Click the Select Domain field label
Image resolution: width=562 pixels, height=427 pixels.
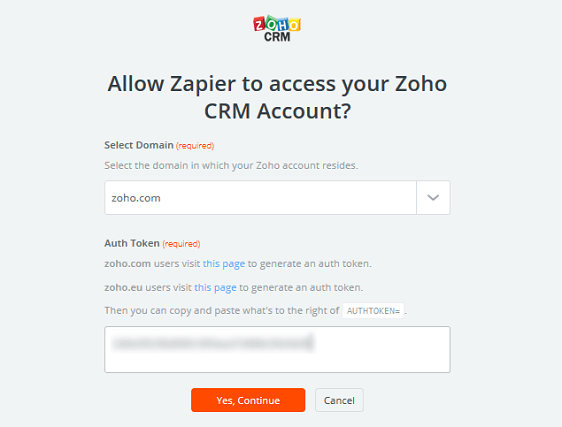pos(139,145)
